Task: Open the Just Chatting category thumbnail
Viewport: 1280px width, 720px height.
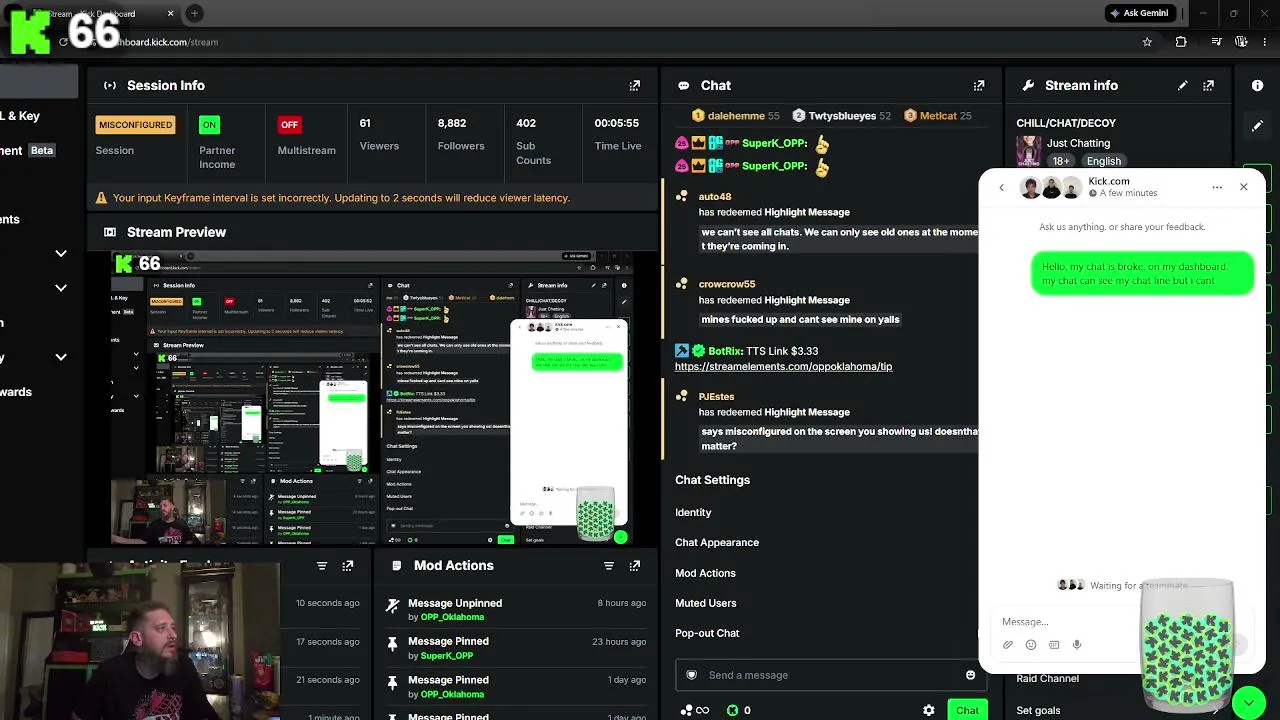Action: pyautogui.click(x=1028, y=151)
